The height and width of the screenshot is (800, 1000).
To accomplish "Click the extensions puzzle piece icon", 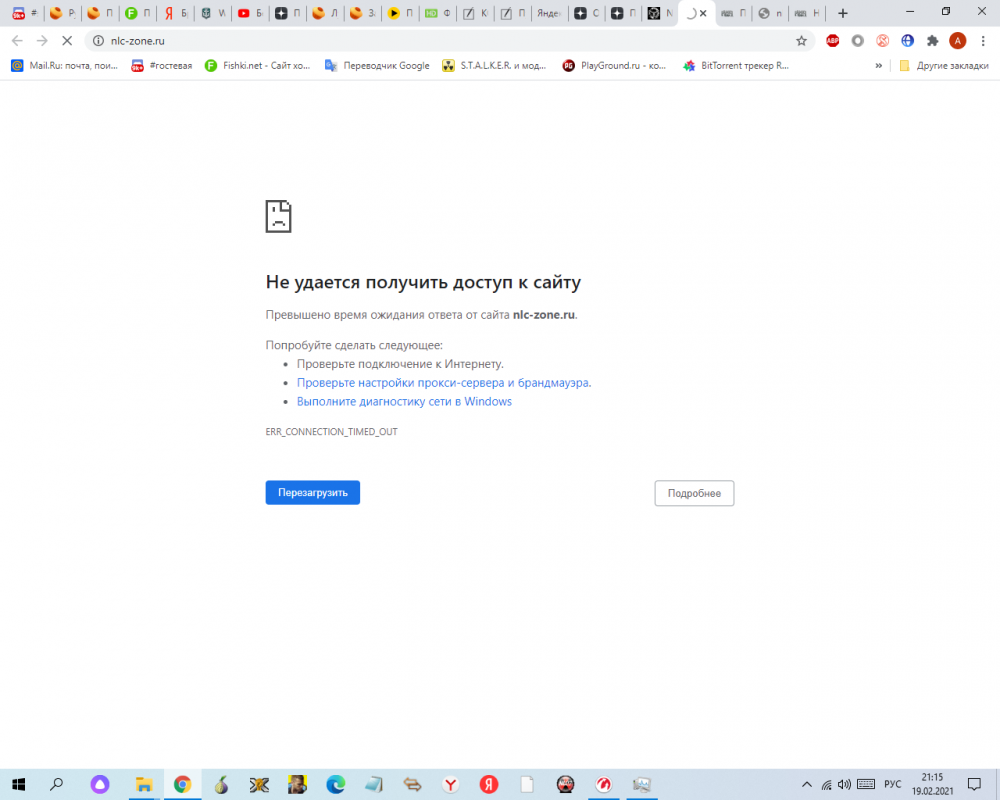I will coord(933,40).
